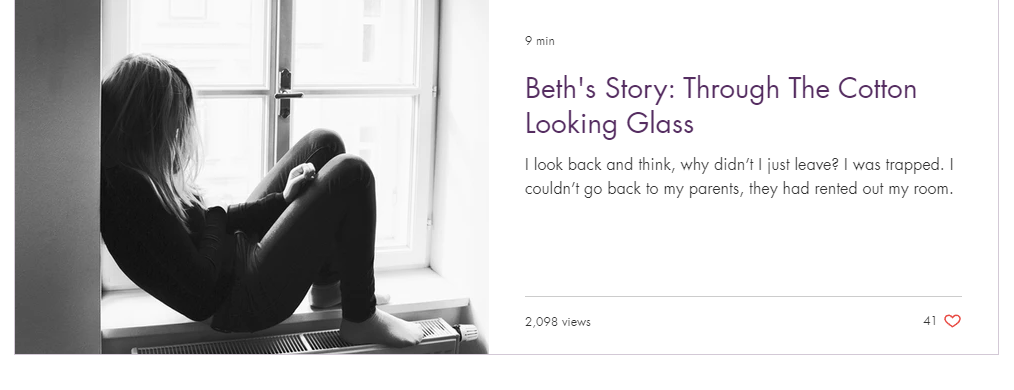
Task: Click the girl's bare feet in the photo
Action: tap(382, 328)
